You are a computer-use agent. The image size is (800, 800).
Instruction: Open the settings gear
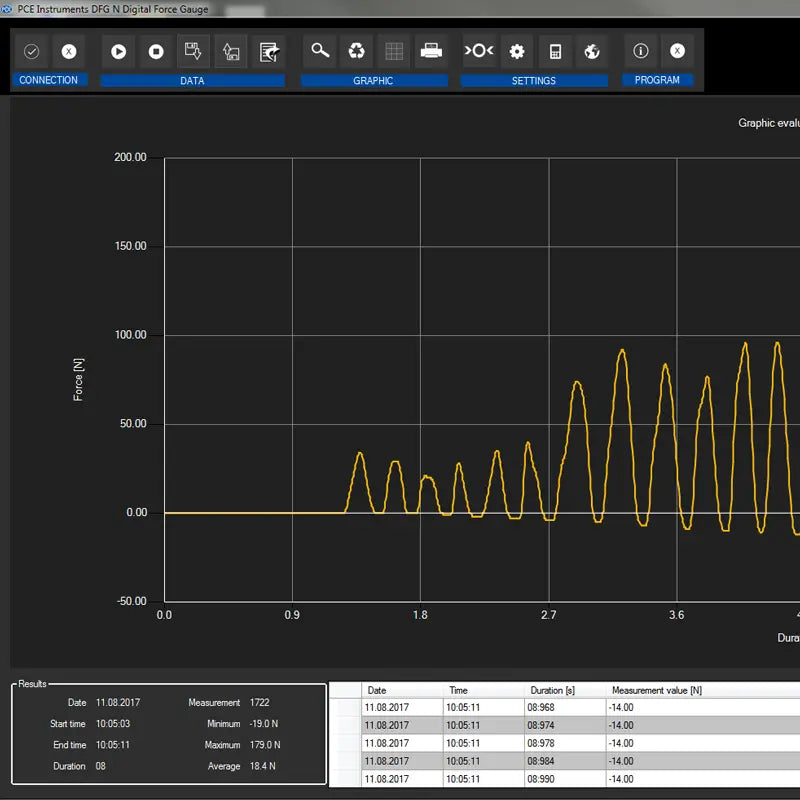[516, 52]
